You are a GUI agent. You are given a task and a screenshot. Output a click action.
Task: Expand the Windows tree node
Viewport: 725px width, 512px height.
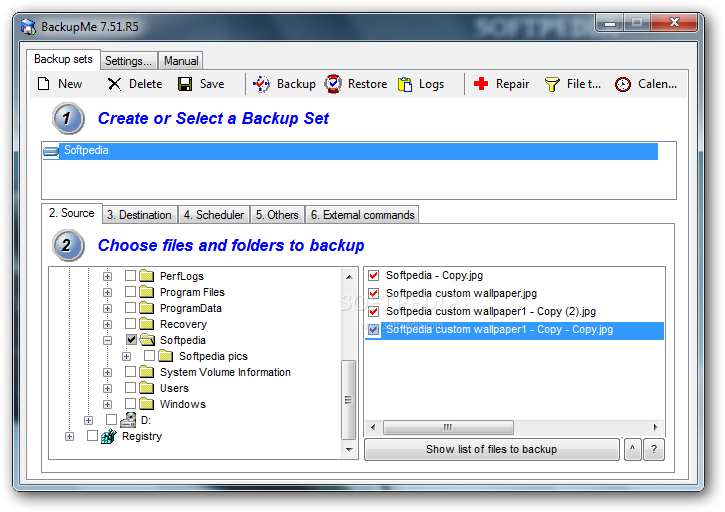tap(107, 404)
